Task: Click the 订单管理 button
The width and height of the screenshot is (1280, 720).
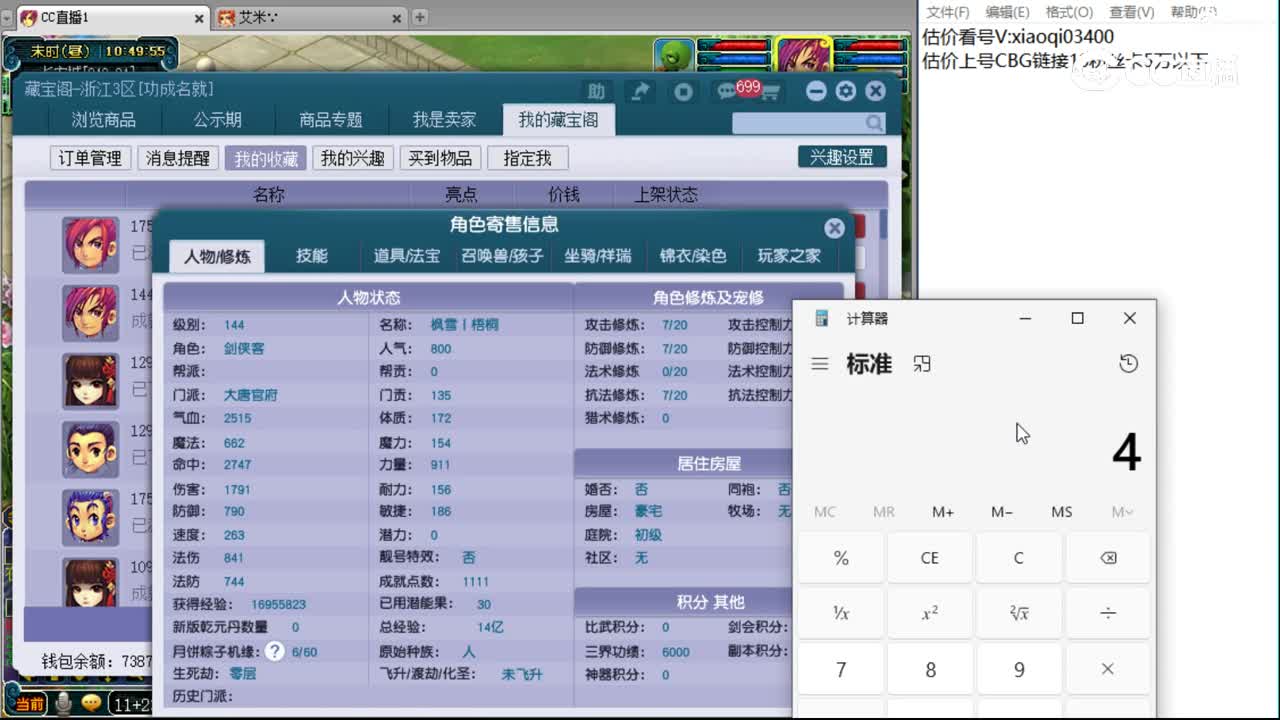Action: (90, 158)
